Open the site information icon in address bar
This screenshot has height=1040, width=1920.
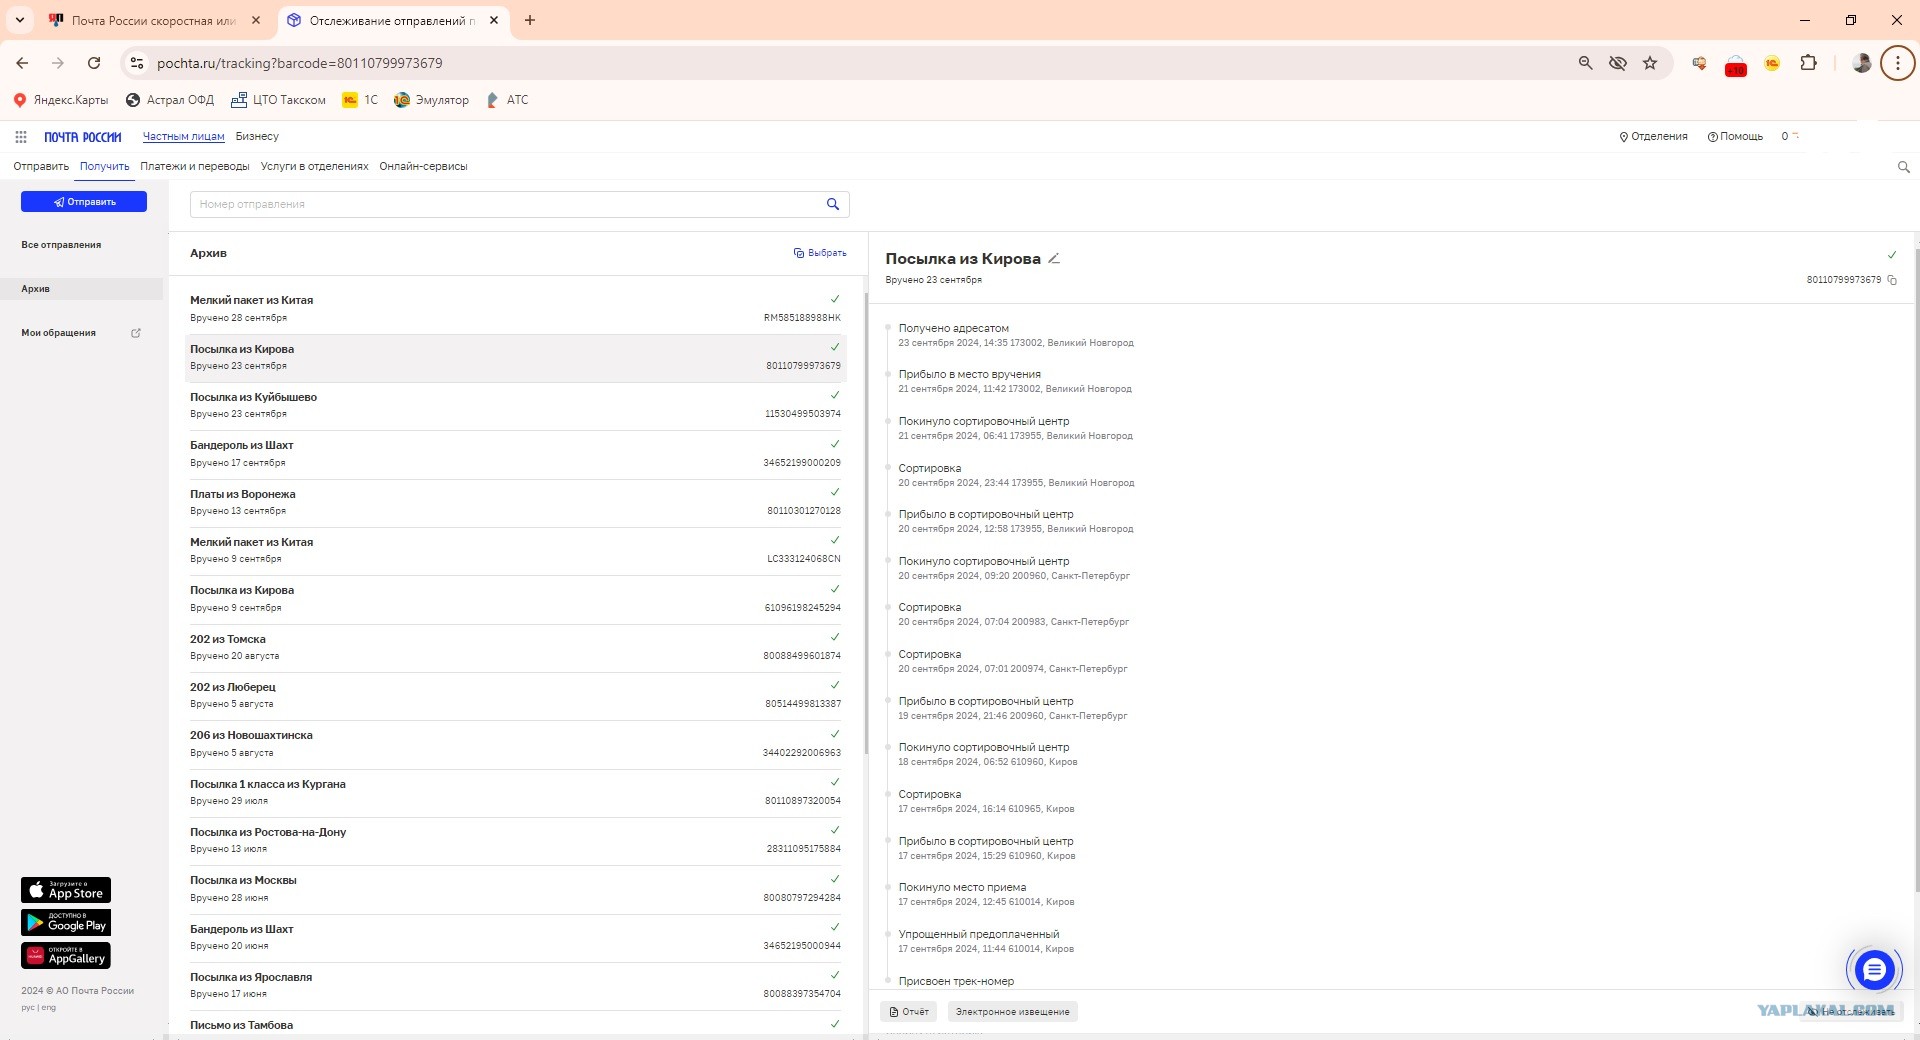137,63
